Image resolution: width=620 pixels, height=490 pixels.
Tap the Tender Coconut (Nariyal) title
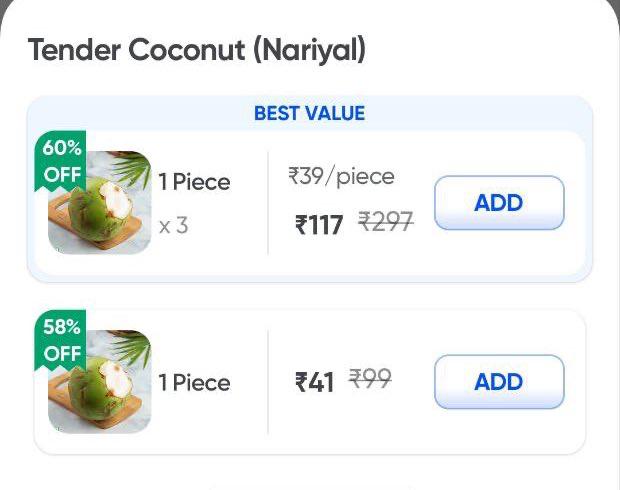(197, 50)
